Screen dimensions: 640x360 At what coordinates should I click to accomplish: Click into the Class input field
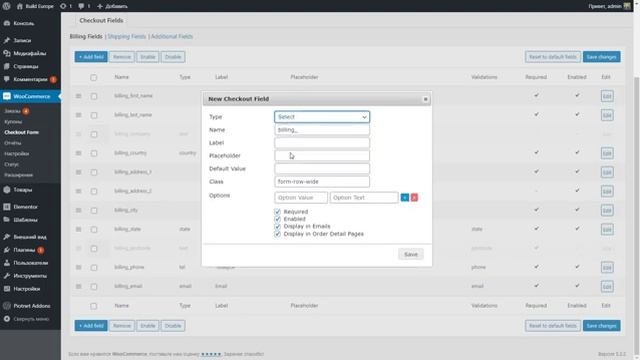coord(322,182)
